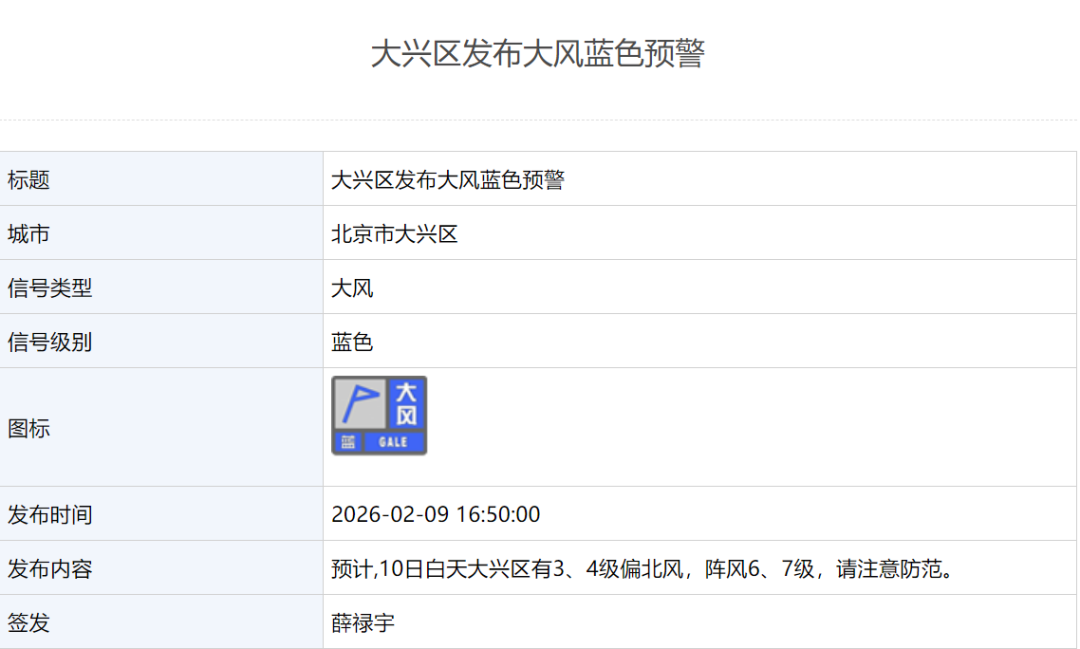Select the timestamp 2026-02-09 16:50:00
The image size is (1080, 649).
[435, 515]
